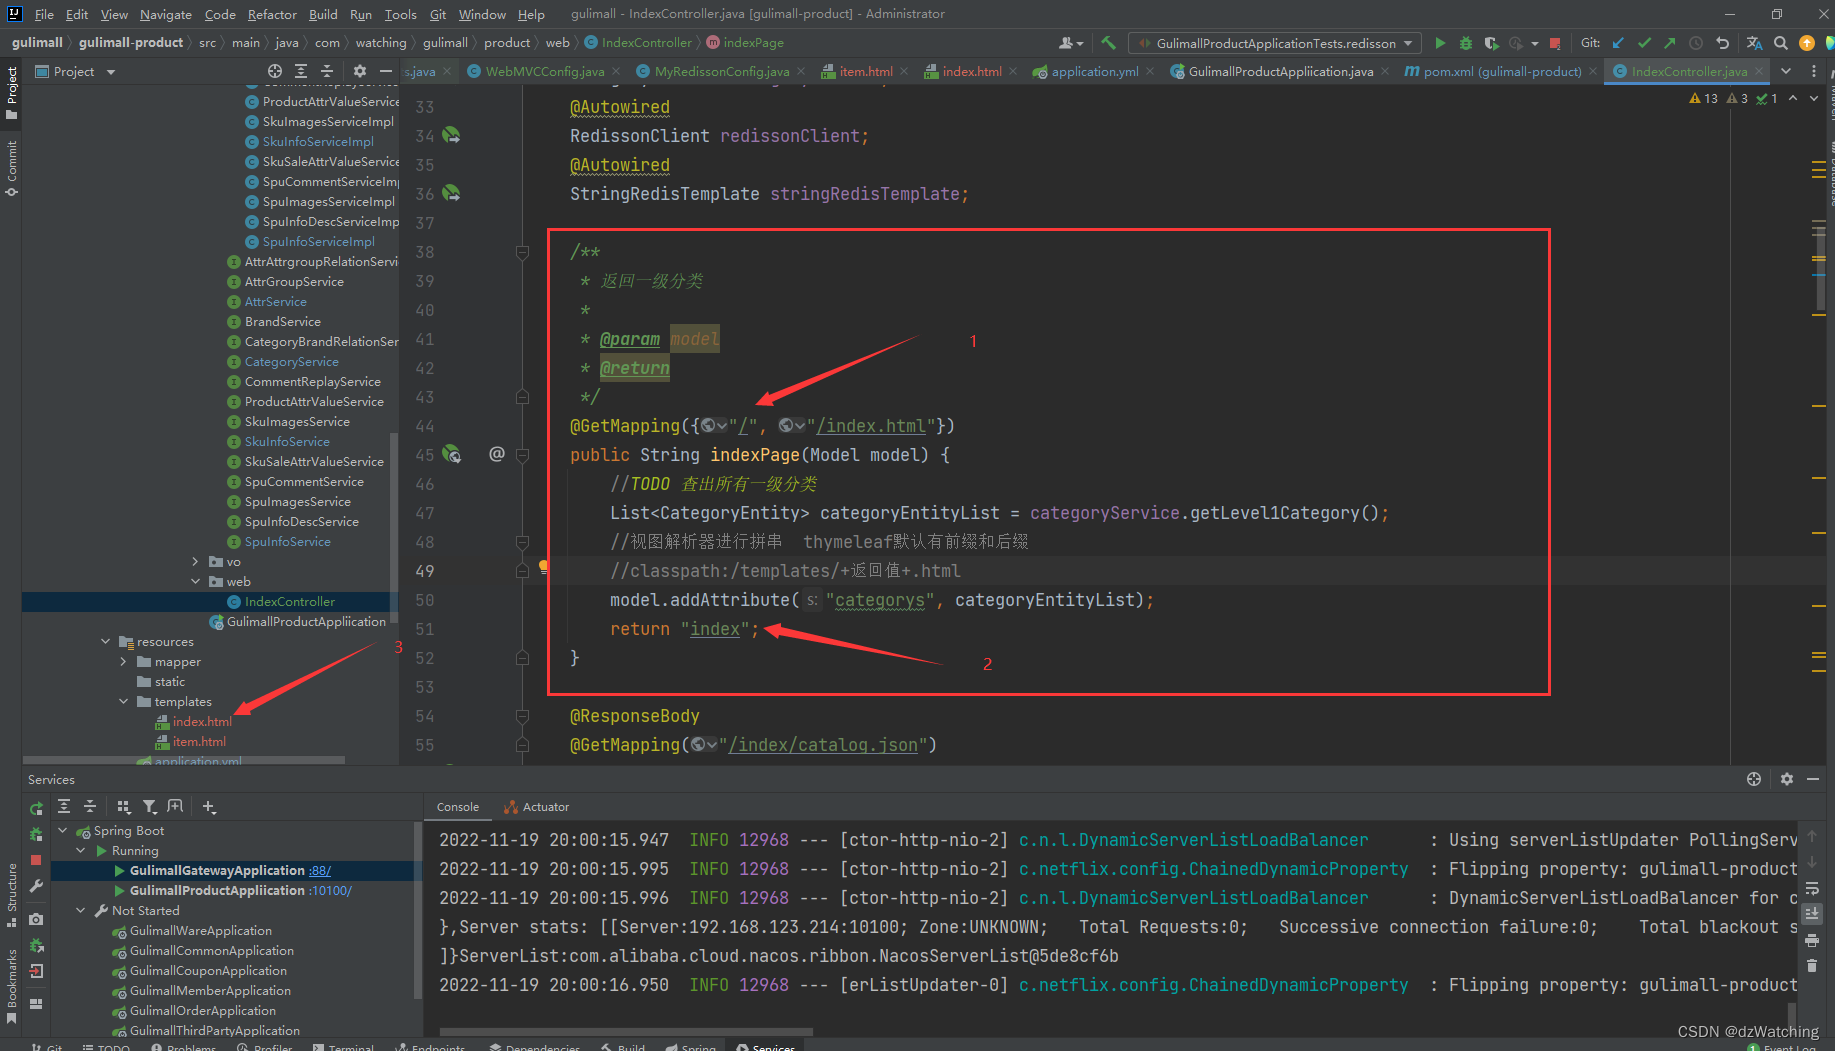
Task: Run the GulimallProductApplicationTests.redisson configuration
Action: [1440, 43]
